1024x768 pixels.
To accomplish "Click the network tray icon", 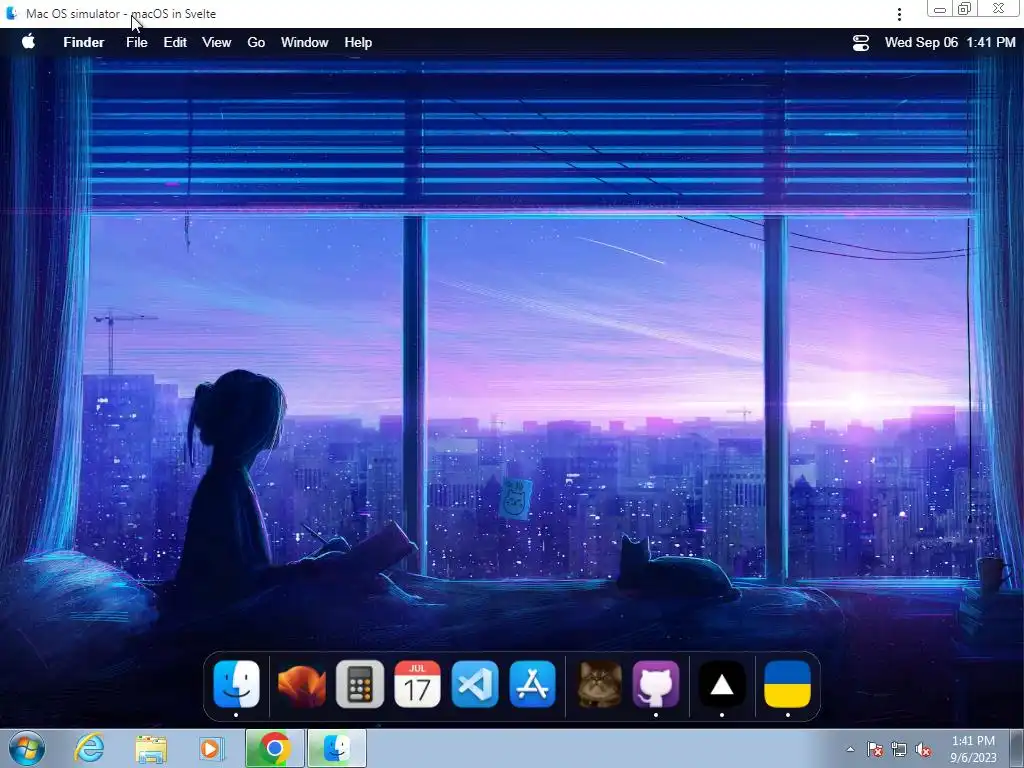I will (x=899, y=750).
